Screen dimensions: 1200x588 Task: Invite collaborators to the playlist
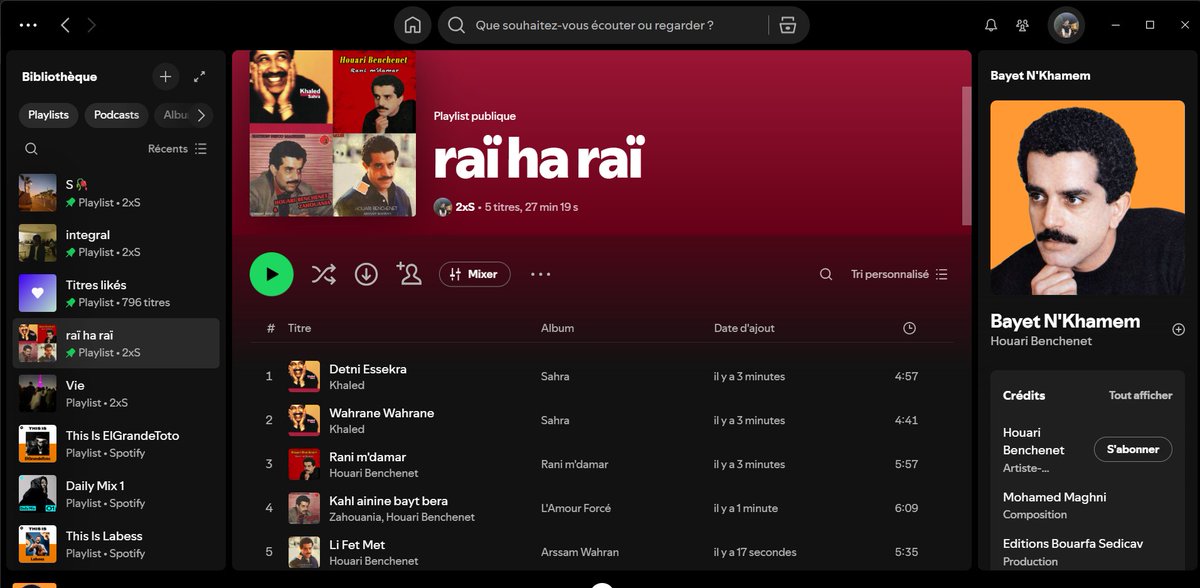tap(409, 273)
